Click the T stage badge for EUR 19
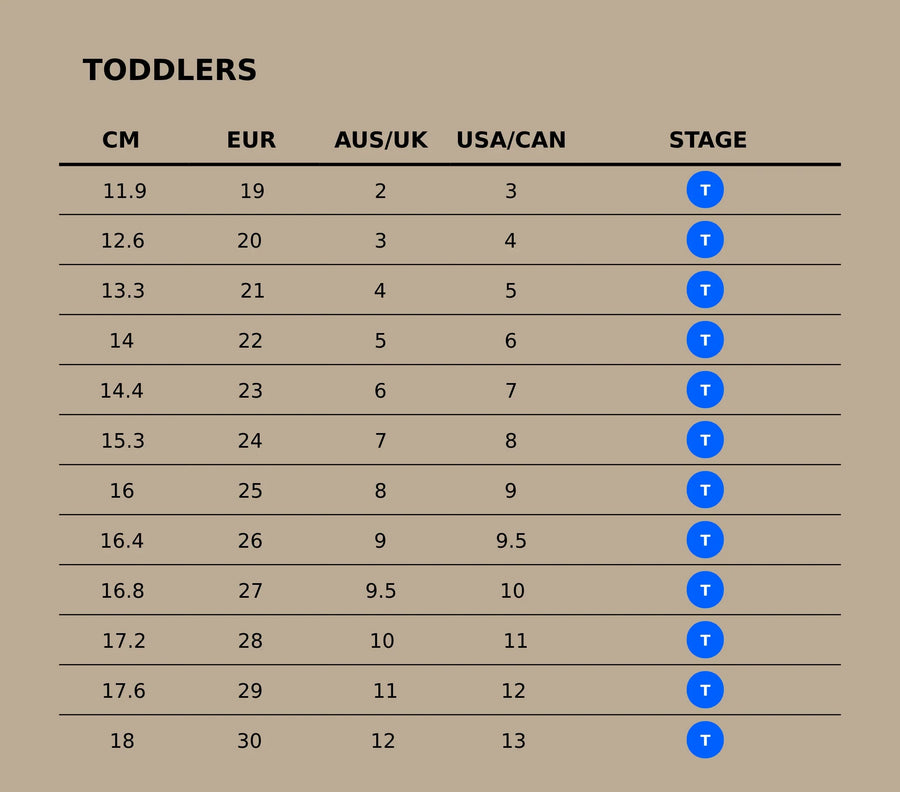This screenshot has width=900, height=792. pos(705,190)
